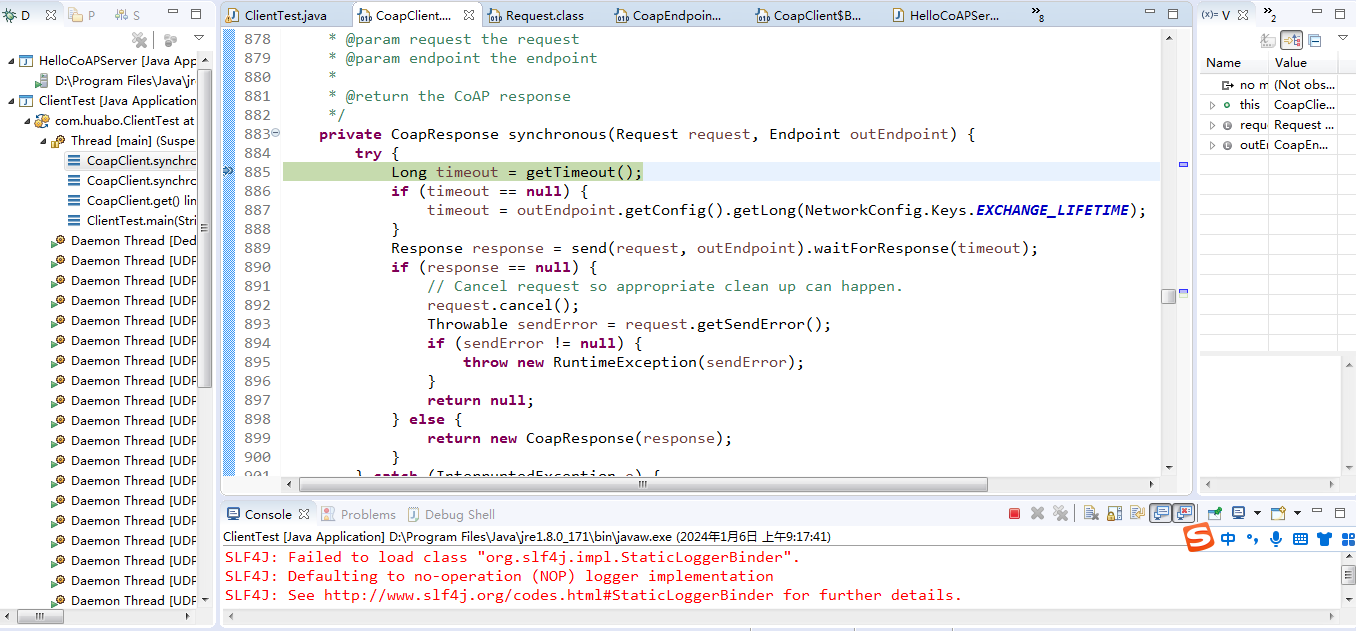
Task: Open the Request.class editor tab
Action: pyautogui.click(x=536, y=15)
